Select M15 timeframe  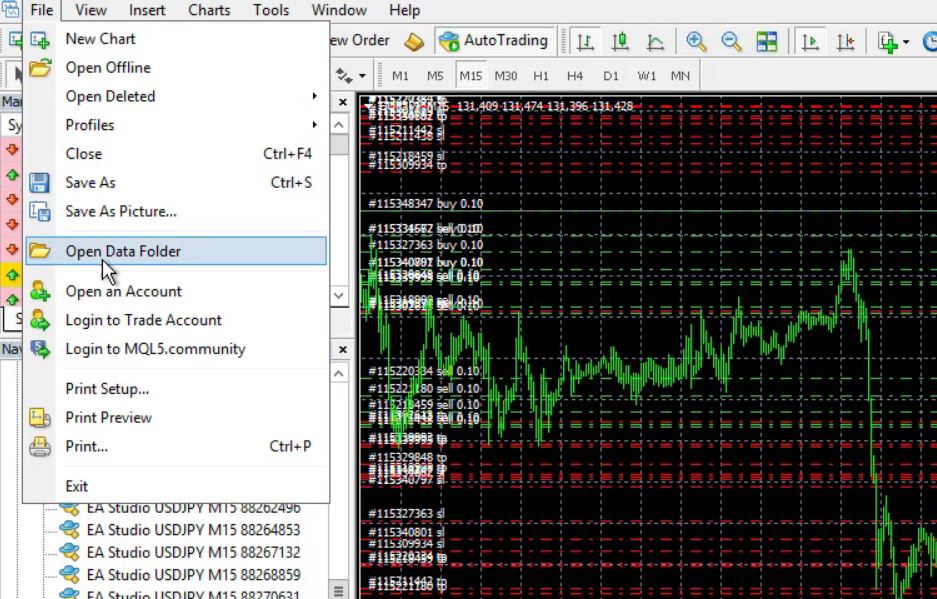(470, 76)
